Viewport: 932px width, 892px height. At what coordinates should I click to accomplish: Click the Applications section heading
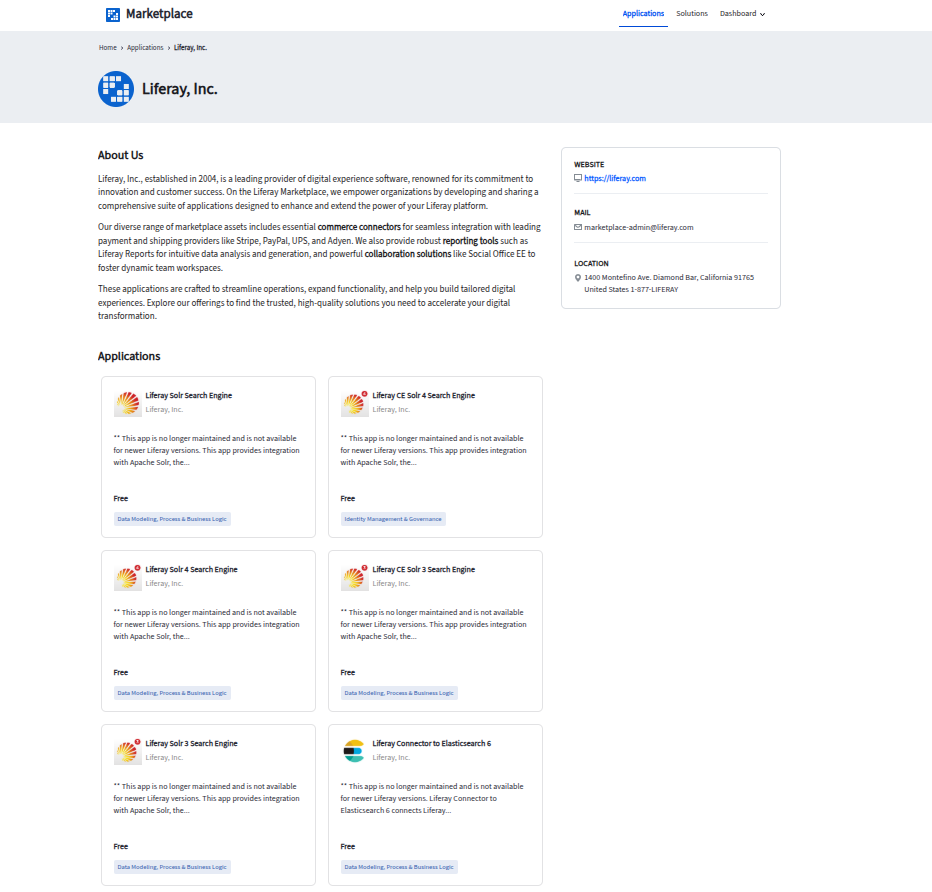pyautogui.click(x=129, y=357)
